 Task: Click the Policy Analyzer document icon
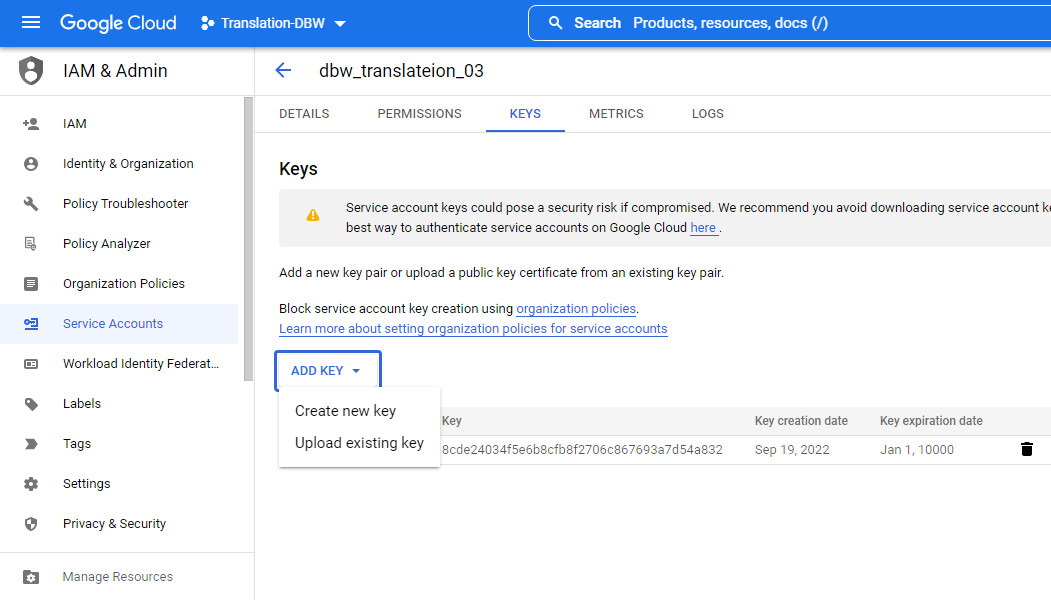31,243
